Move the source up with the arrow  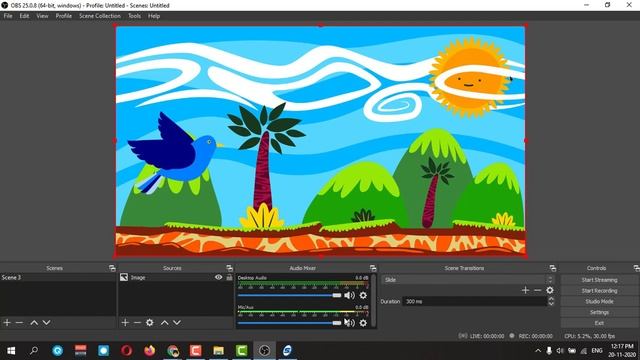pyautogui.click(x=164, y=322)
